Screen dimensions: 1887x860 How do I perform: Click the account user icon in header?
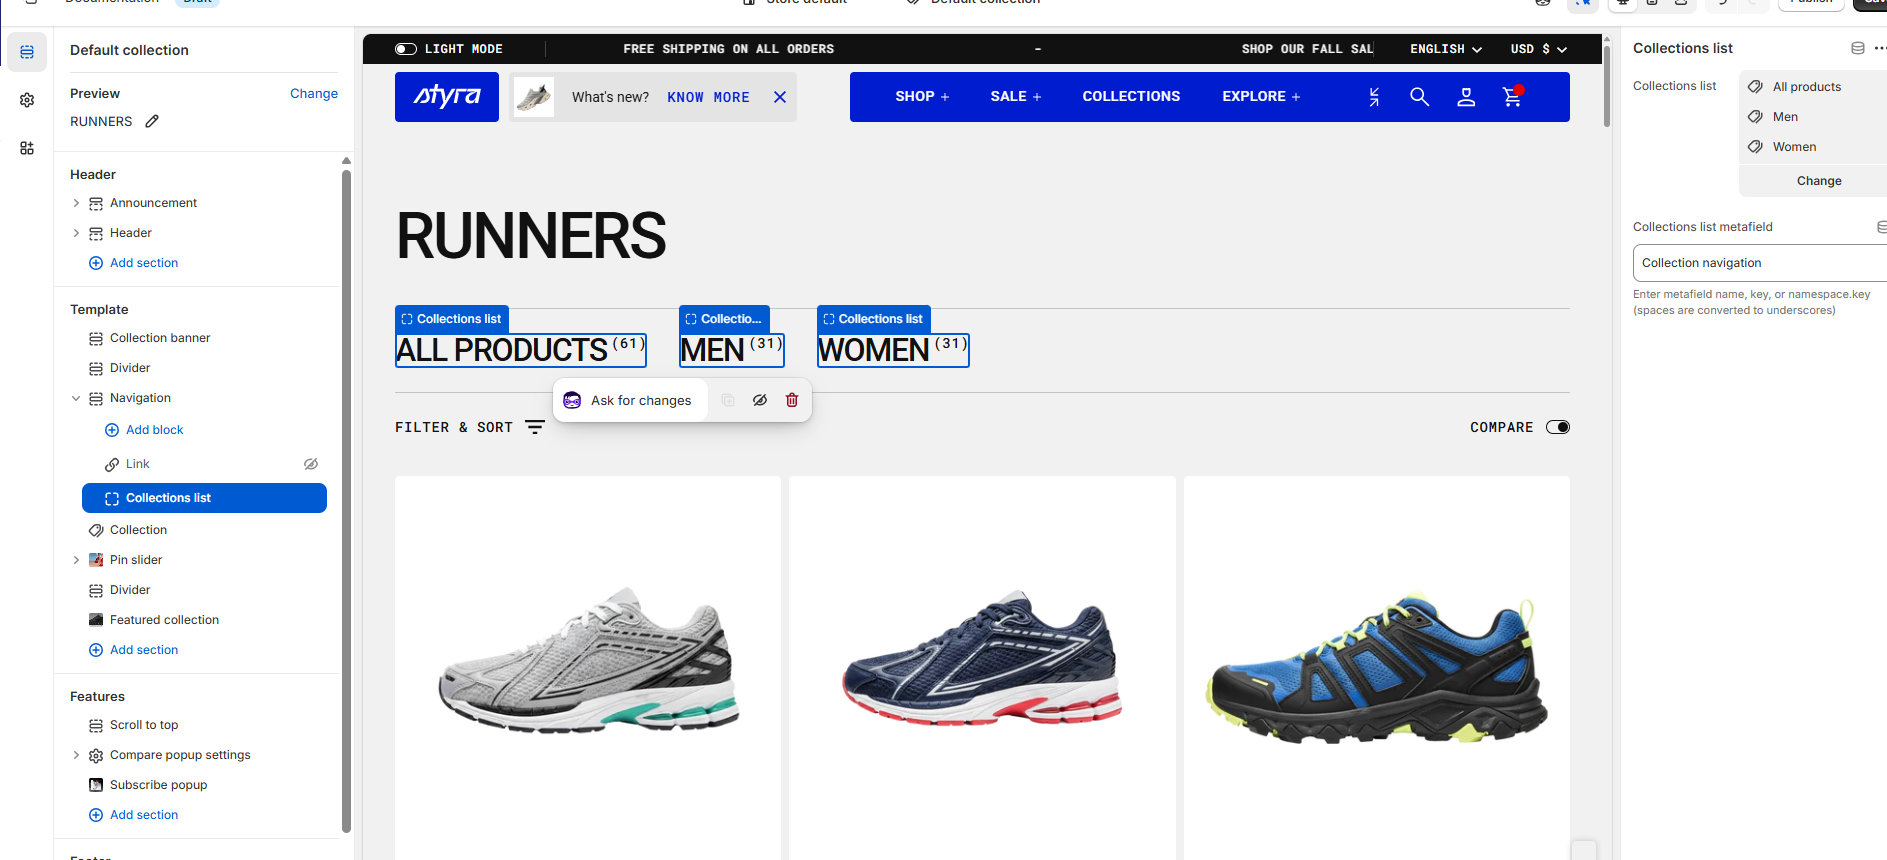[1466, 97]
